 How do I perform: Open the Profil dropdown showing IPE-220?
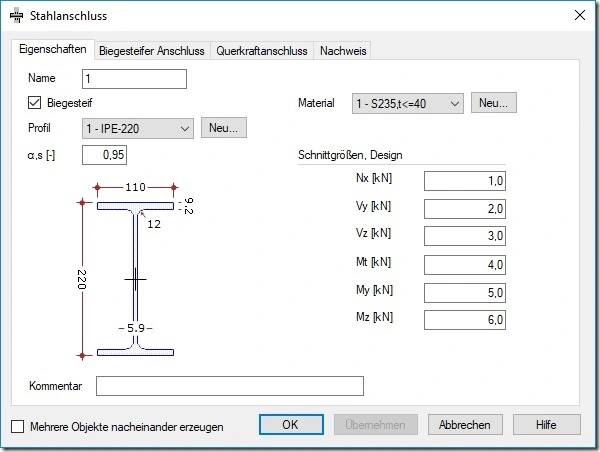[x=138, y=128]
